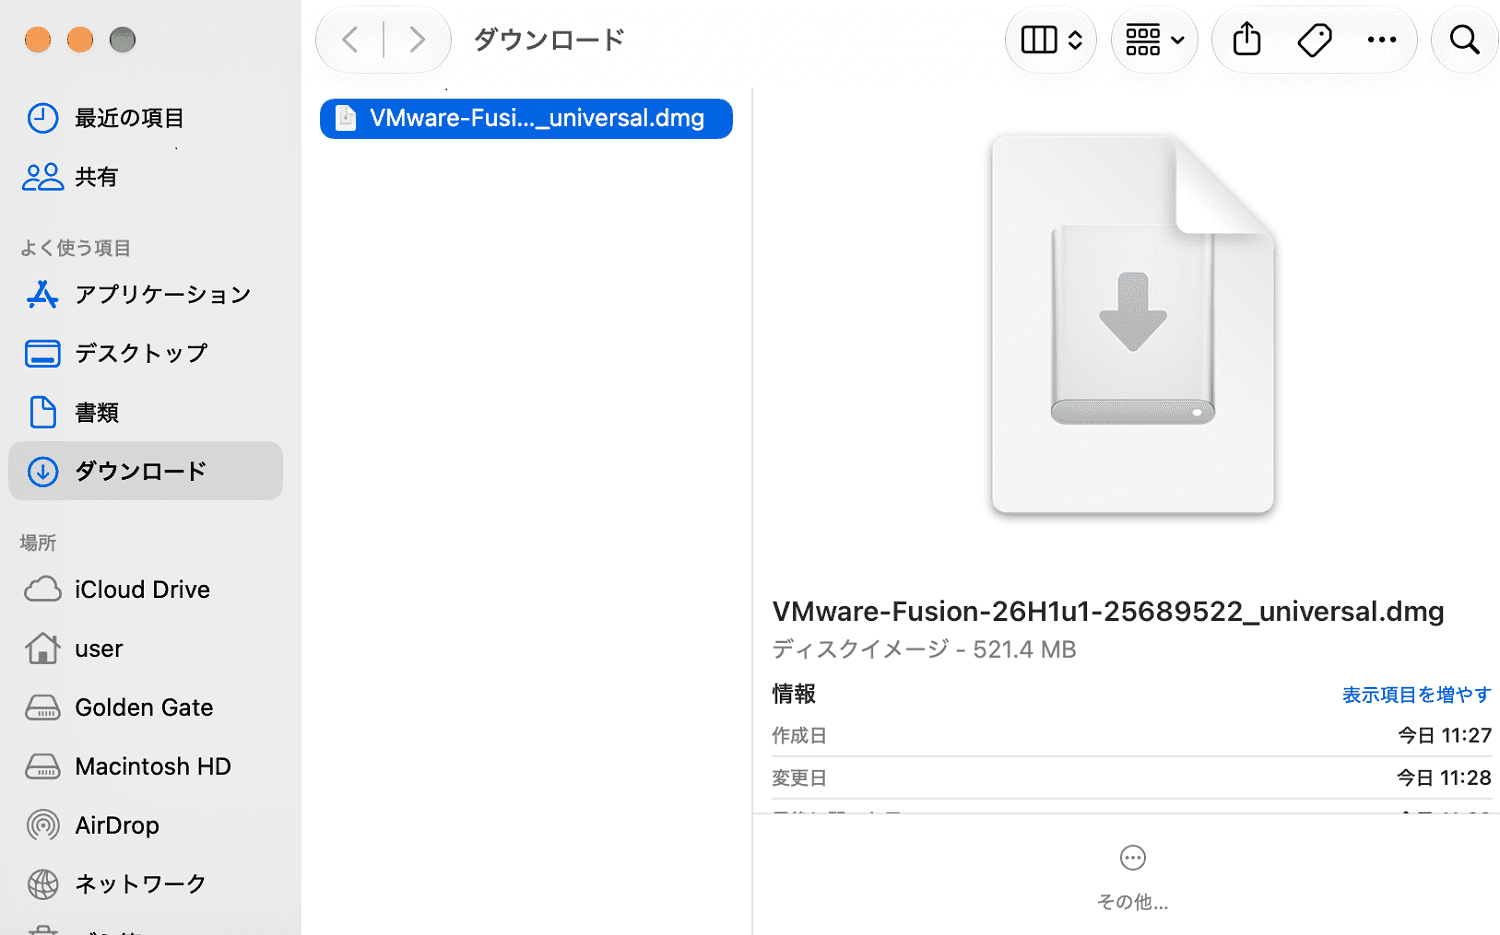The image size is (1500, 935).
Task: Click the 変更日 value 今日 11:28
Action: click(x=1444, y=778)
